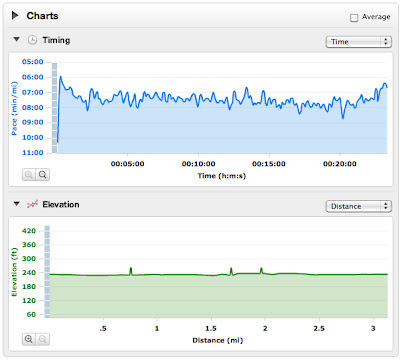Click the pace line peak at chart start
The height and width of the screenshot is (360, 400).
pos(60,77)
